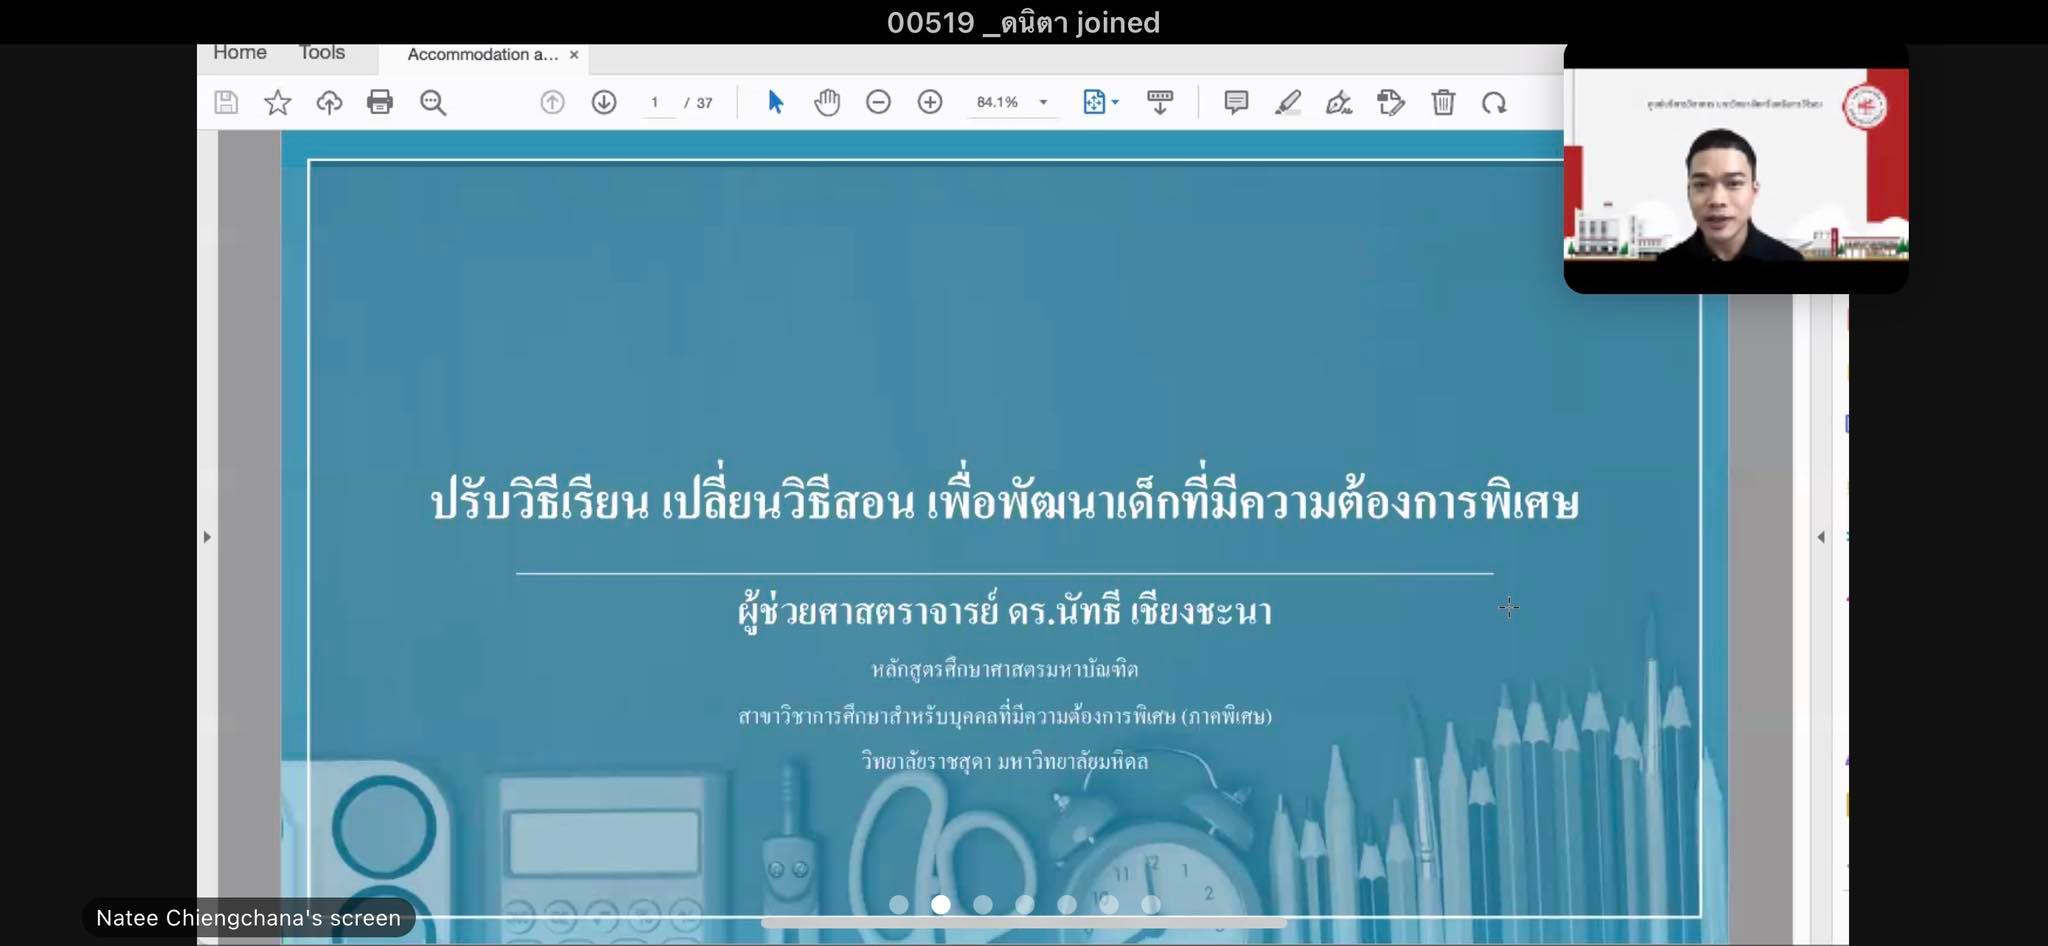
Task: Expand the fit page options dropdown
Action: point(1115,102)
